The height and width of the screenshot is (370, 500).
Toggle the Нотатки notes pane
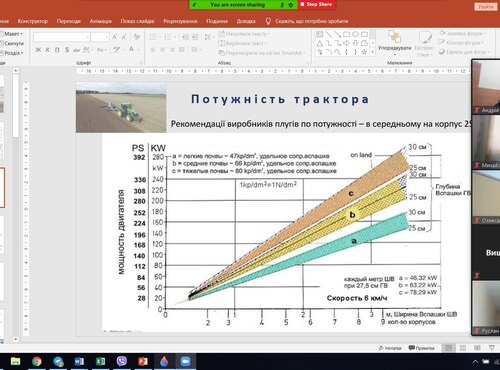(390, 348)
